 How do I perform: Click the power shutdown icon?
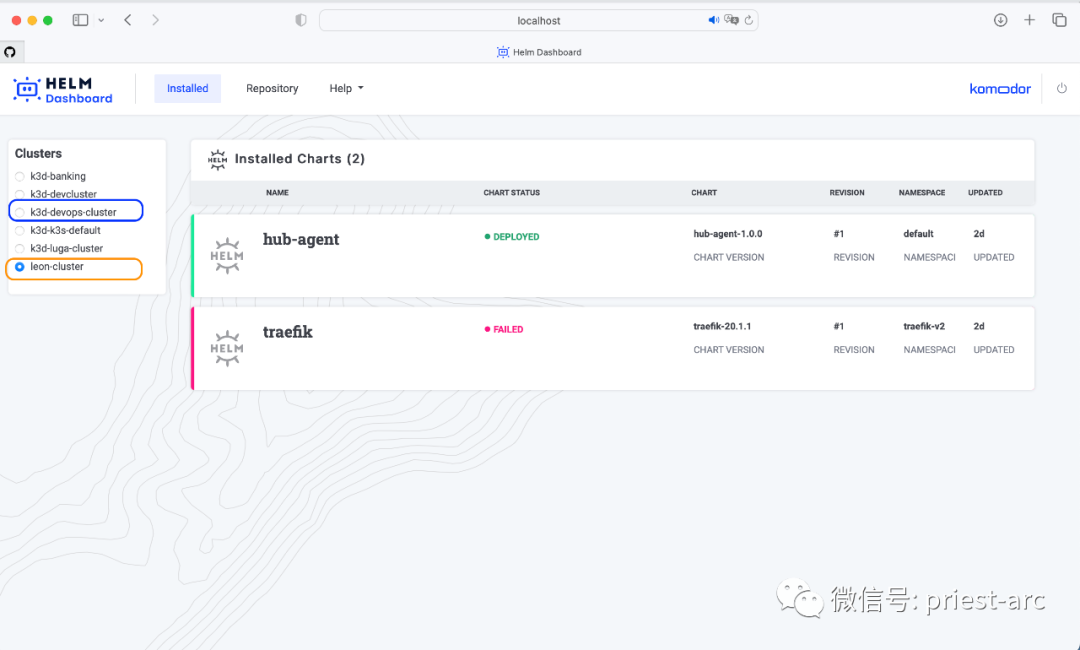coord(1061,88)
